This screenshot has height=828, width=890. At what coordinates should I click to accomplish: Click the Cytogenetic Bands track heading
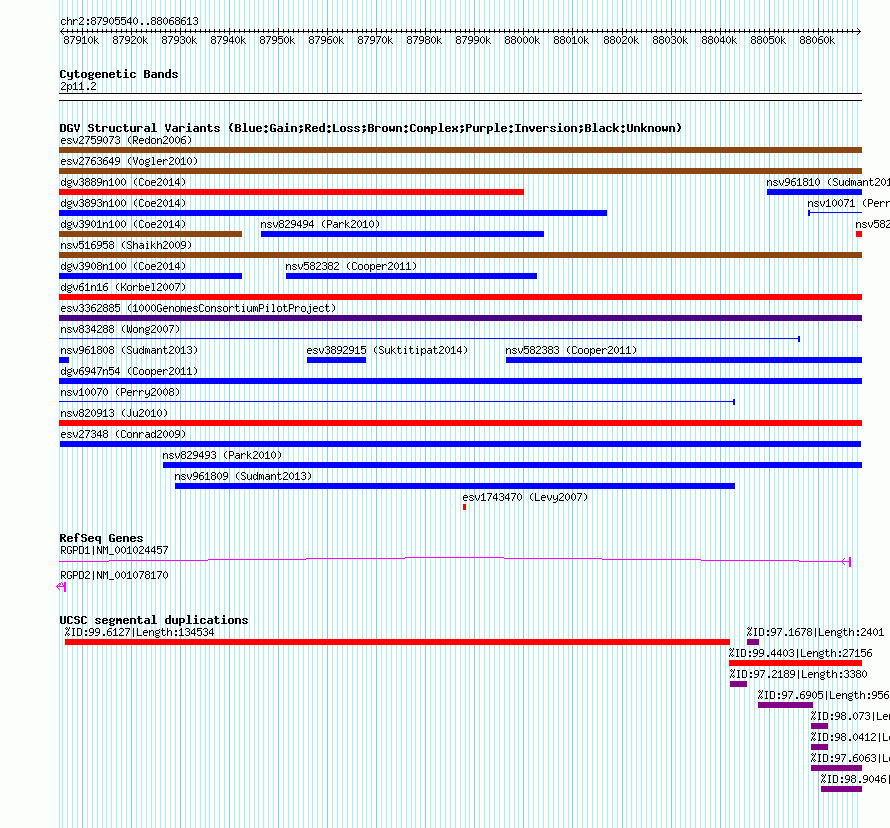pos(119,74)
